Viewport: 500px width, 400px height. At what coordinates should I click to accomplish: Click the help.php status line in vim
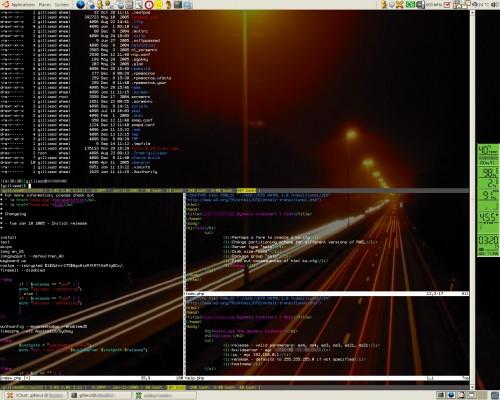tap(327, 378)
